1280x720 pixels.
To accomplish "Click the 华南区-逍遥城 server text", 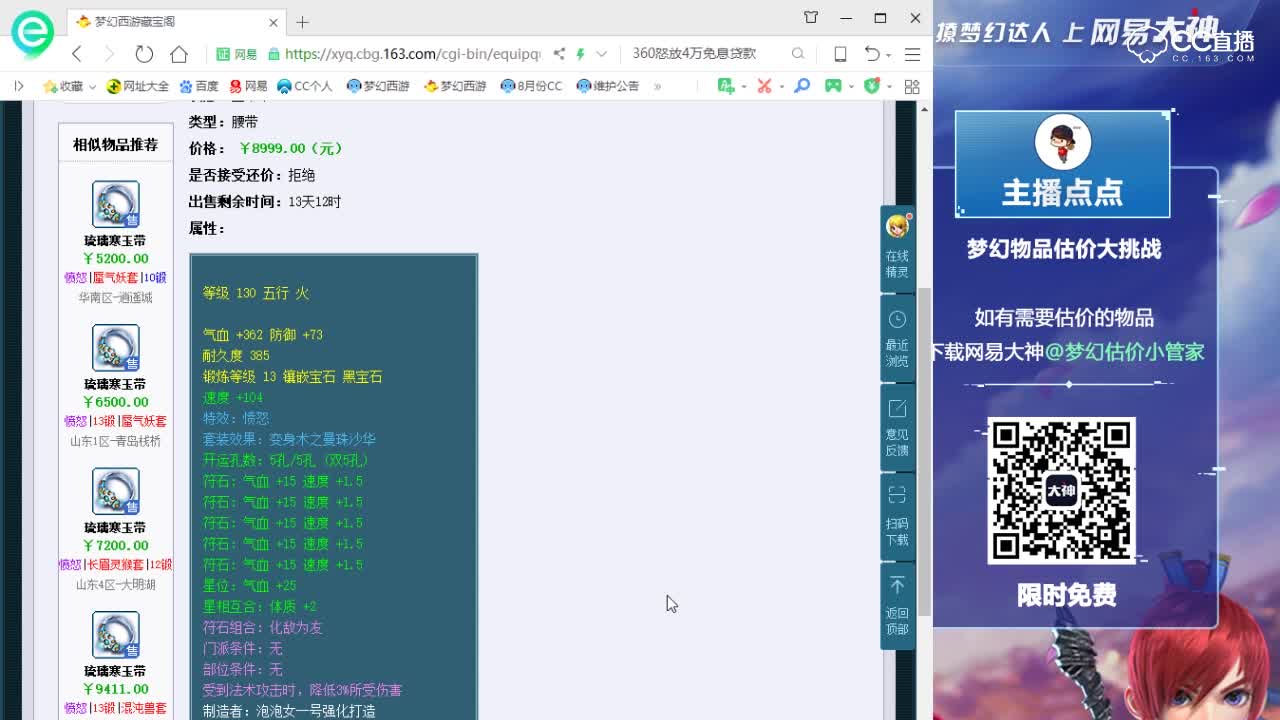I will (115, 297).
